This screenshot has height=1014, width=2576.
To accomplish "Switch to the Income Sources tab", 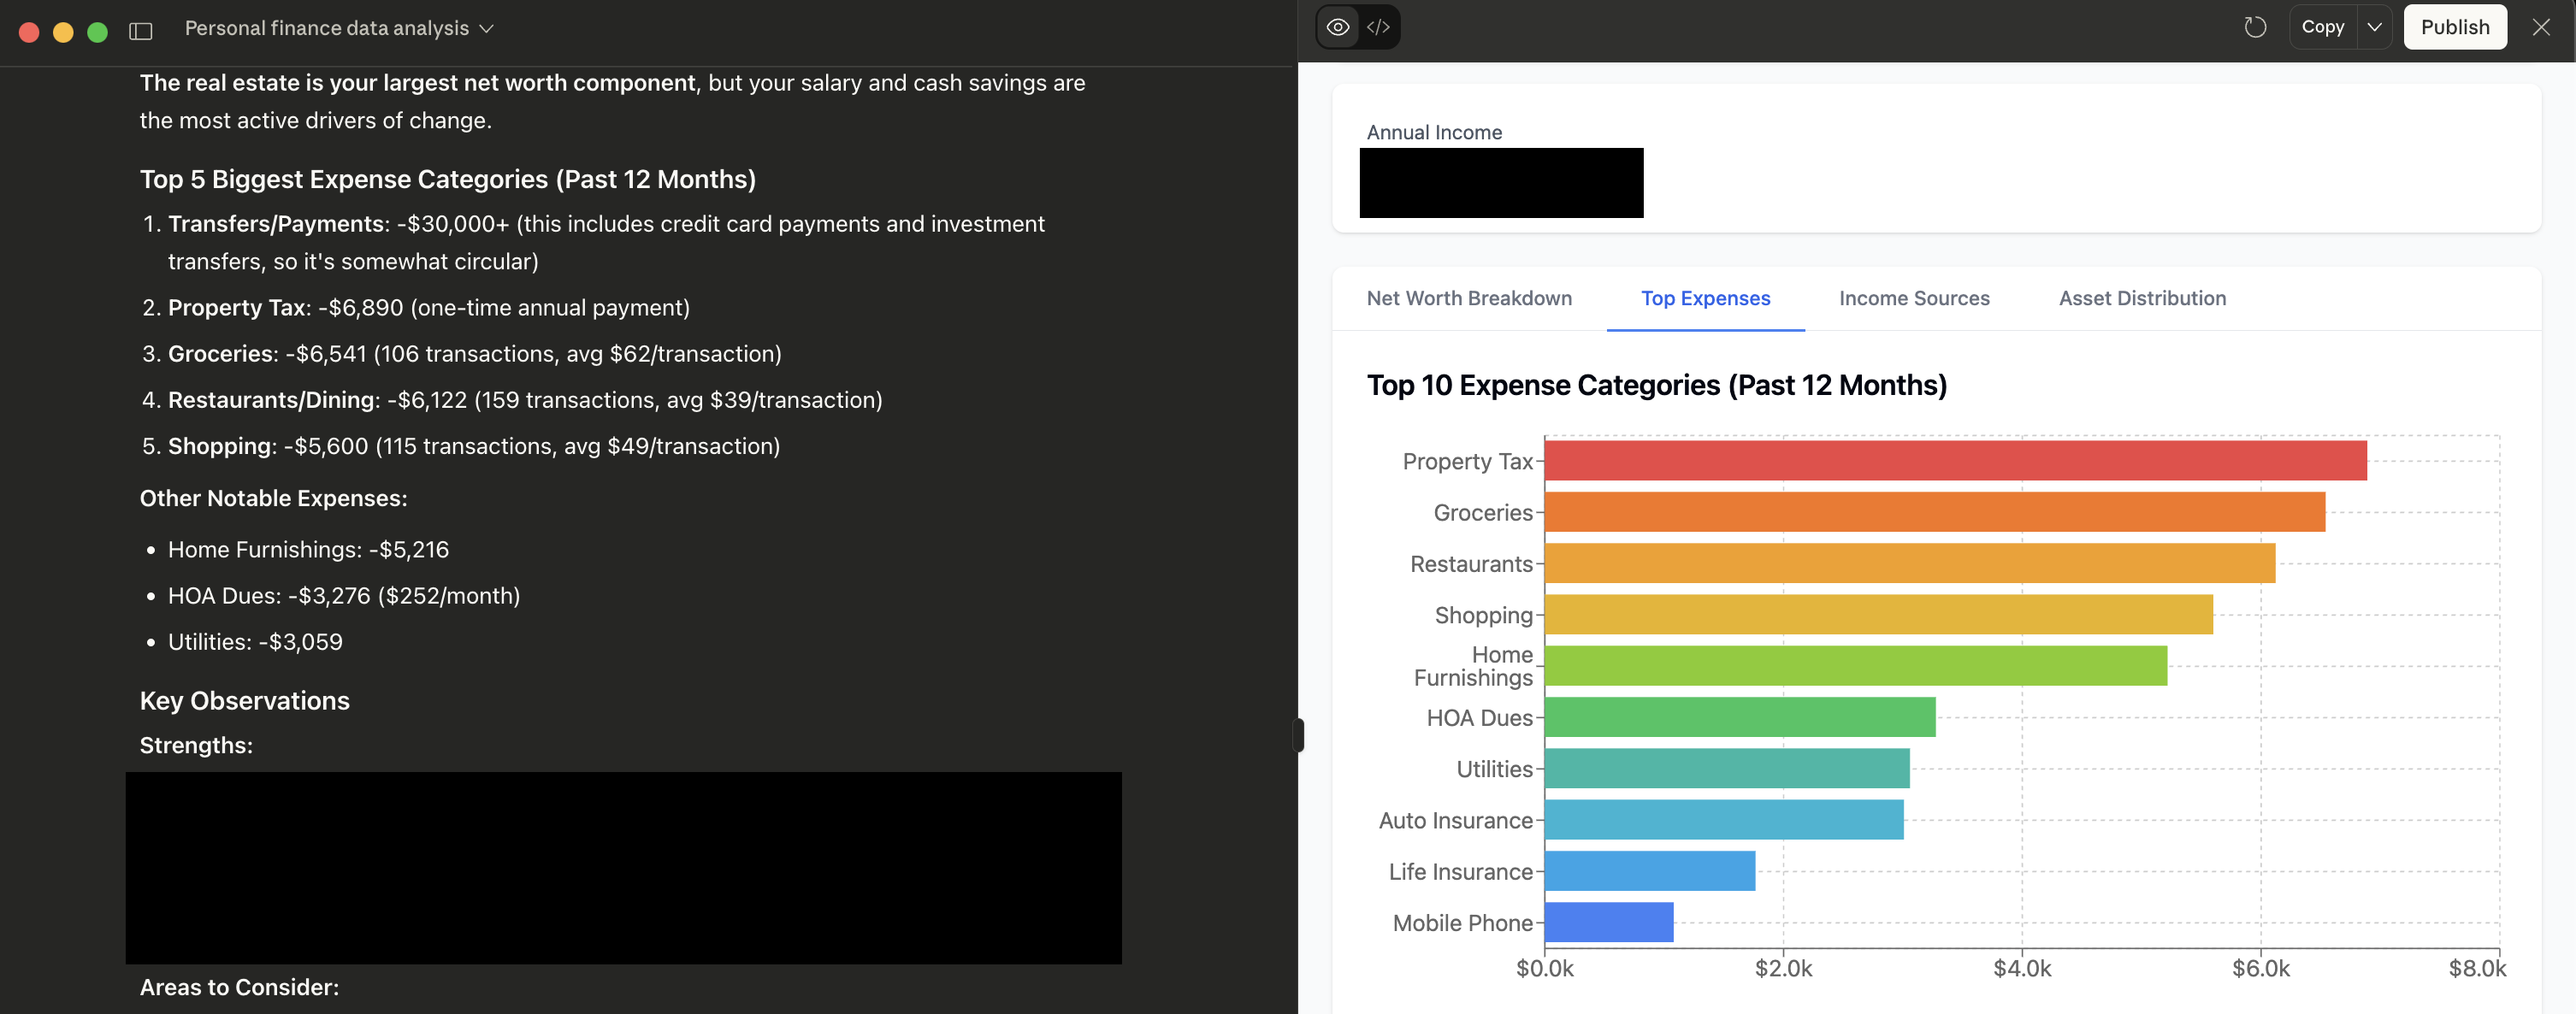I will click(1914, 298).
